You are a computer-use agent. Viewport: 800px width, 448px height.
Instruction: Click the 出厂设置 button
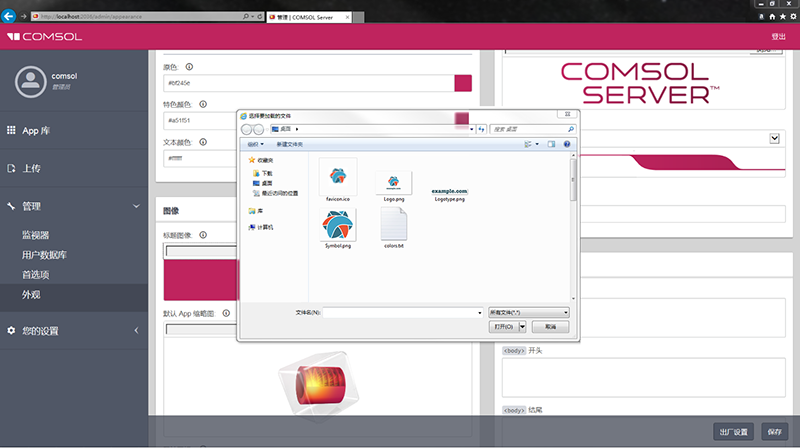pyautogui.click(x=734, y=432)
